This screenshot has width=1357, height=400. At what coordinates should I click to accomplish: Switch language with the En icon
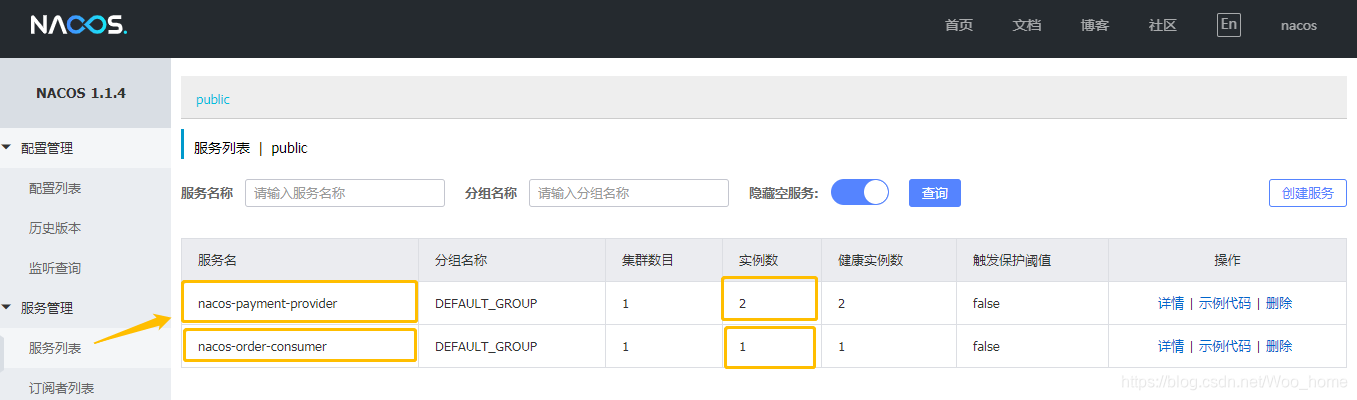click(x=1229, y=25)
